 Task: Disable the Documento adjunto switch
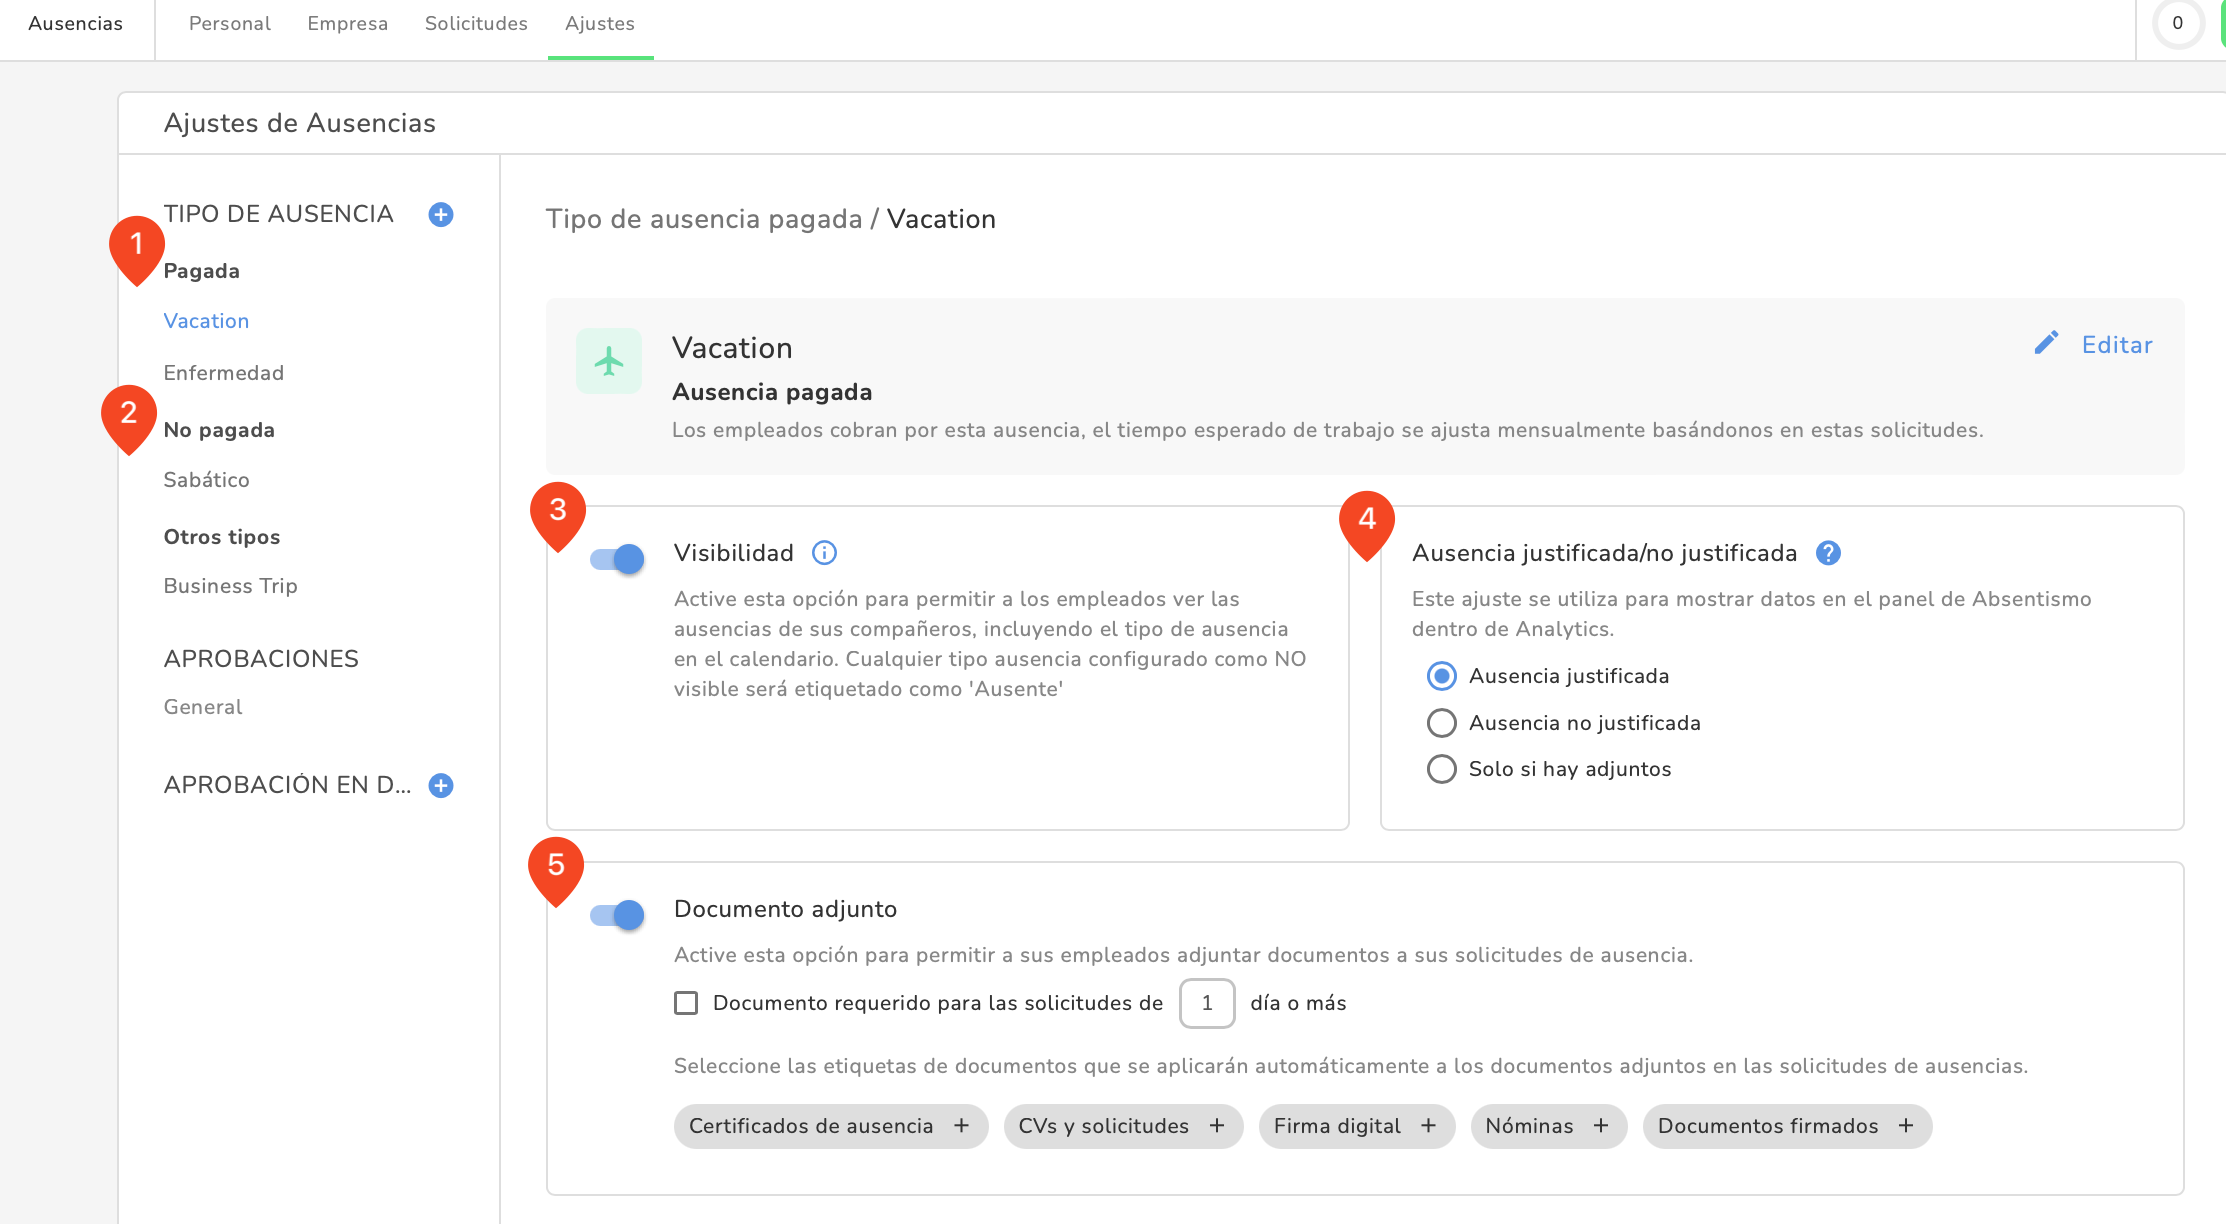[617, 915]
